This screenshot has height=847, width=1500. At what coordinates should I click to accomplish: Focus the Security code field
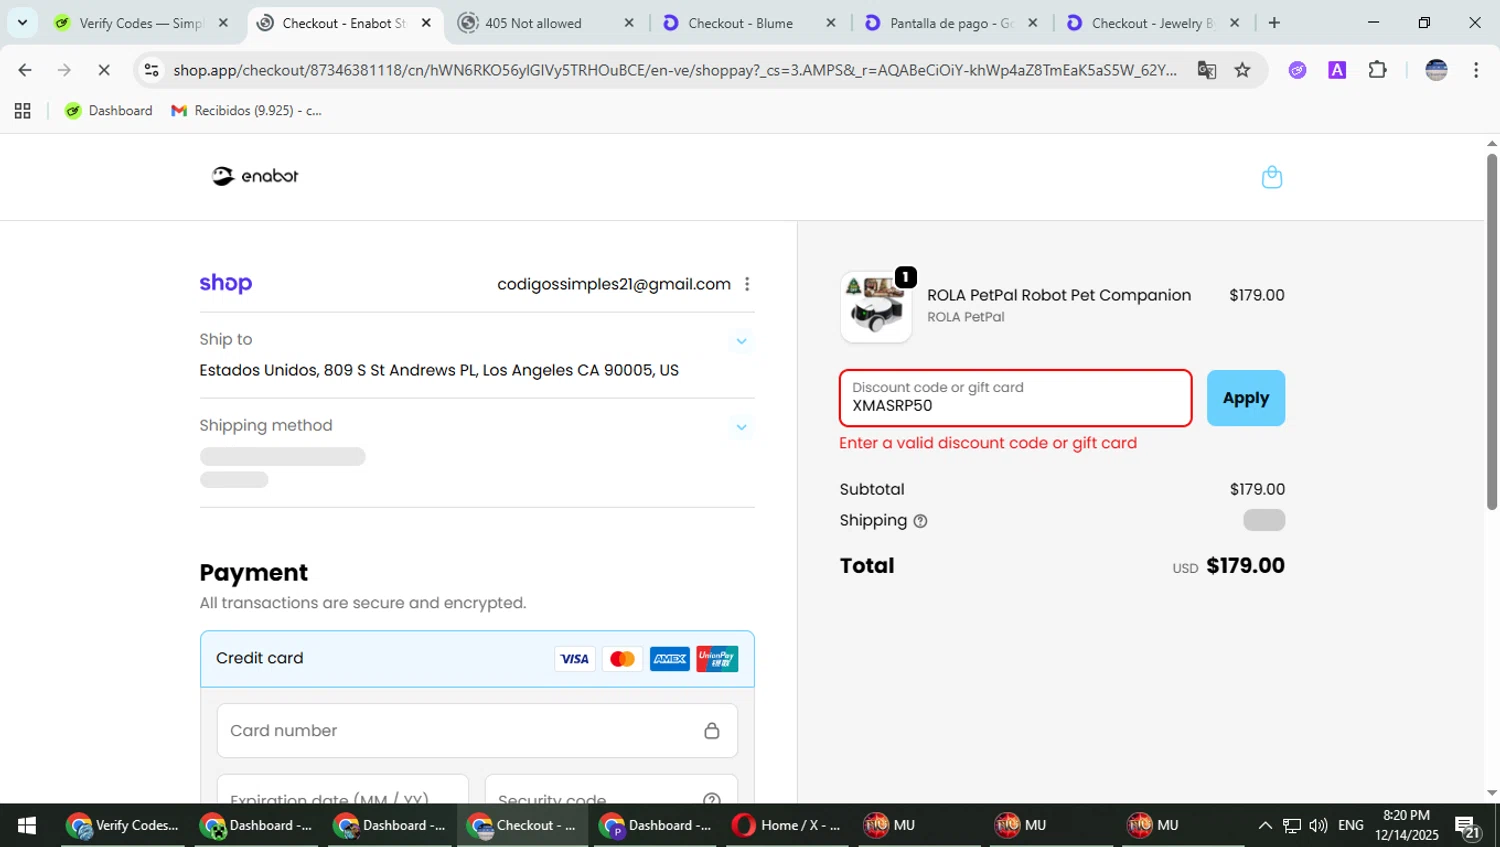[611, 789]
